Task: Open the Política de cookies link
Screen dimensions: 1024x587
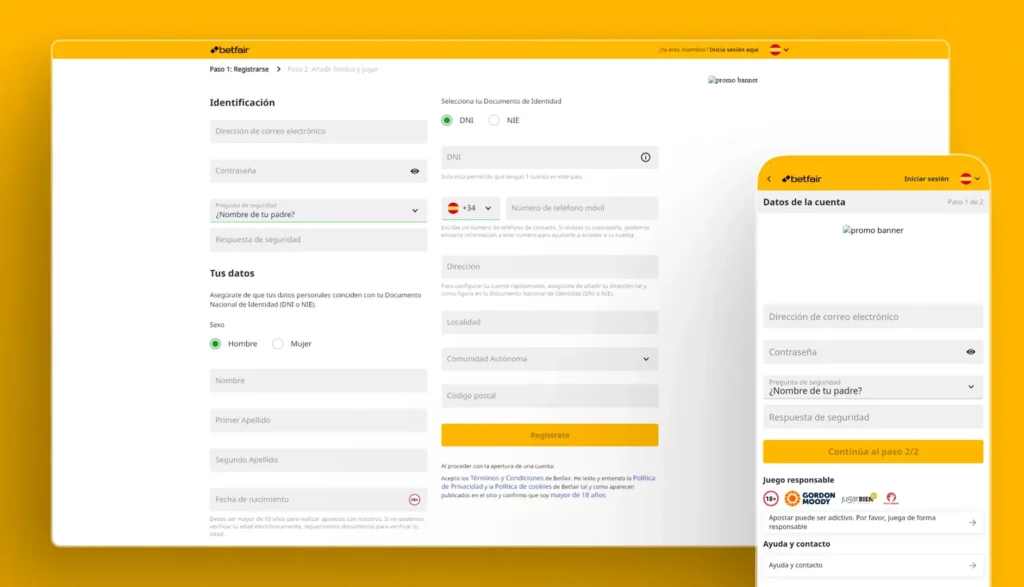Action: (x=523, y=486)
